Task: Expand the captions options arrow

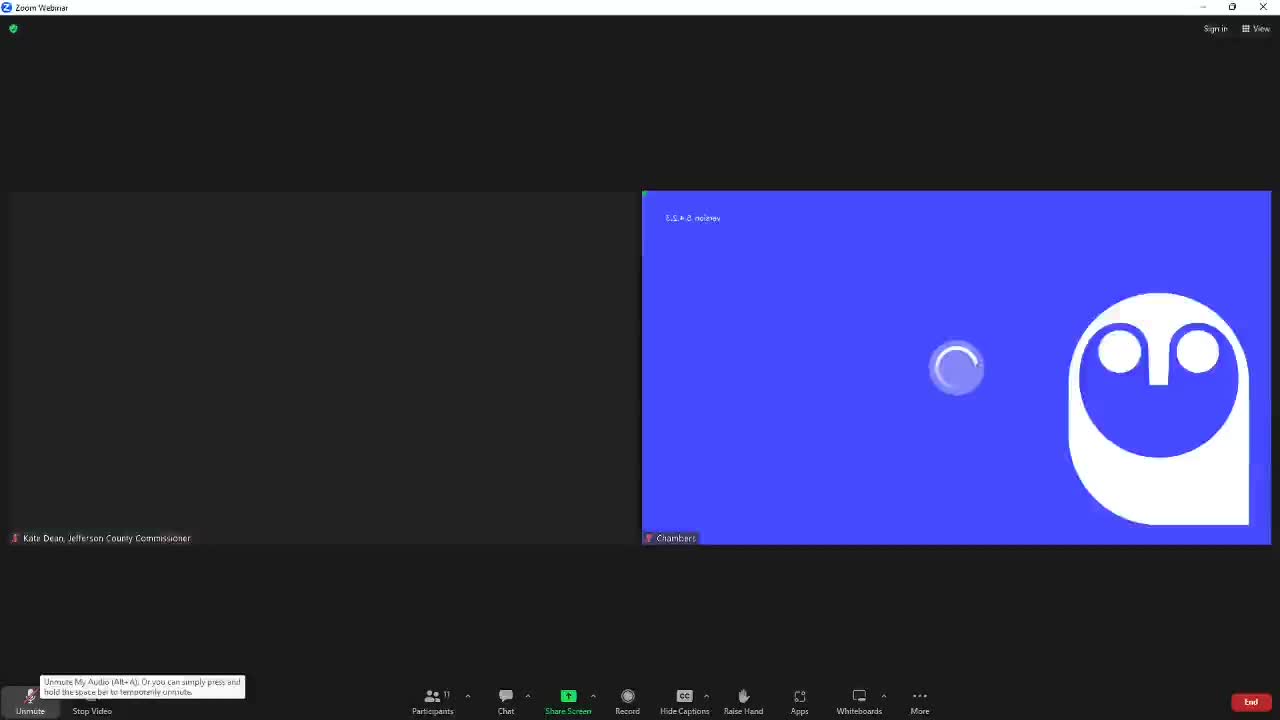Action: [706, 696]
